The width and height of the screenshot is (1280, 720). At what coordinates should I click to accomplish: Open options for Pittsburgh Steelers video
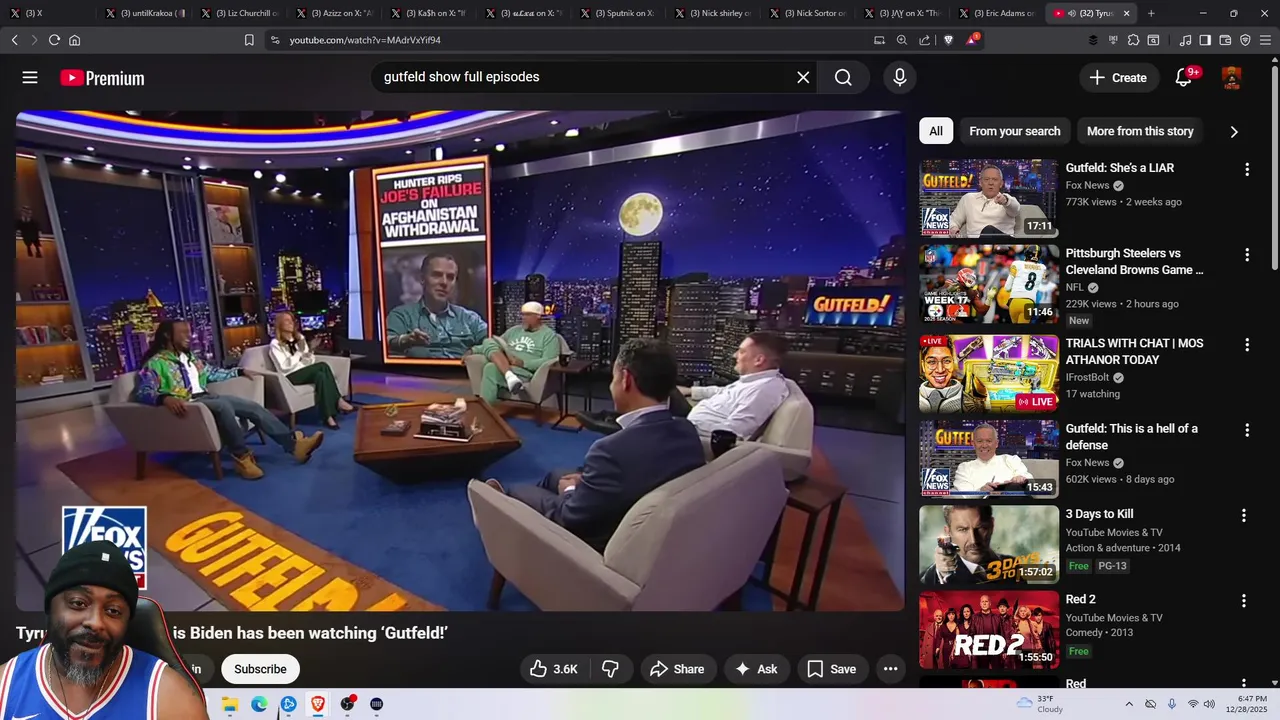pyautogui.click(x=1246, y=255)
